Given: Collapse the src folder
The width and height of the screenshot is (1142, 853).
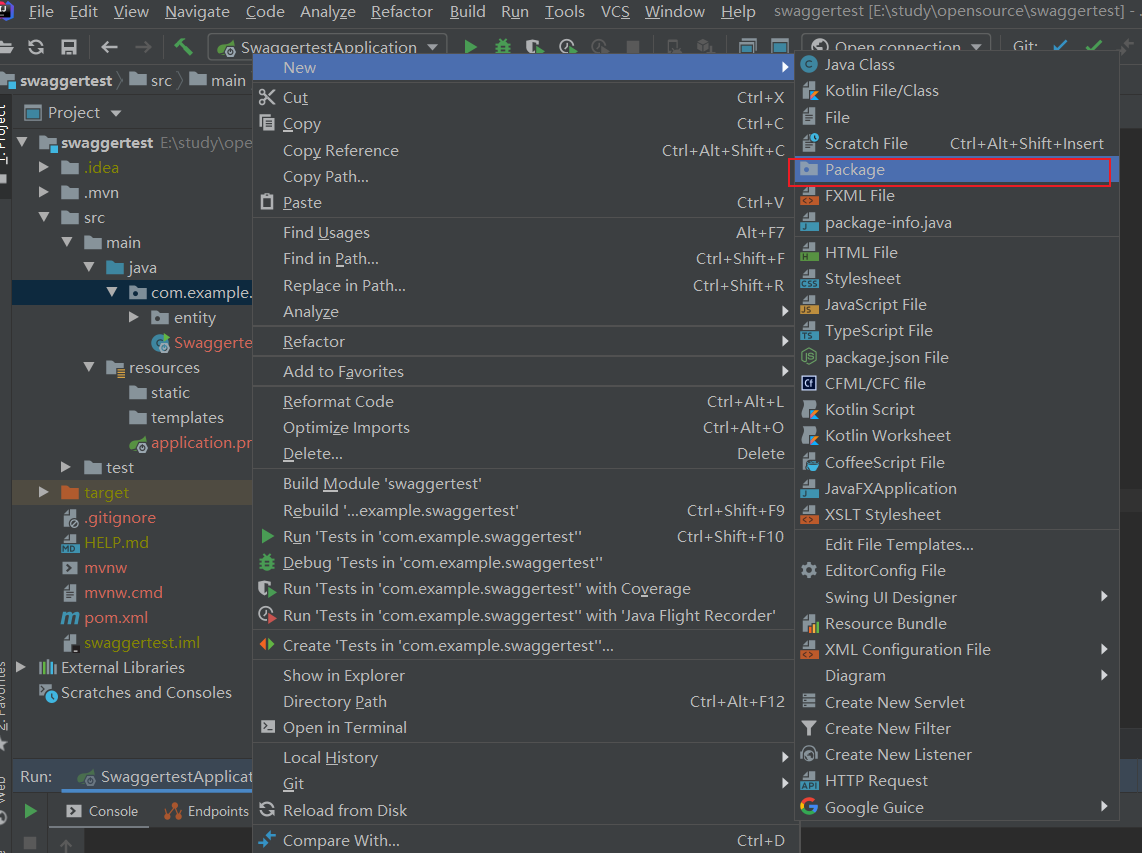Looking at the screenshot, I should (x=44, y=217).
